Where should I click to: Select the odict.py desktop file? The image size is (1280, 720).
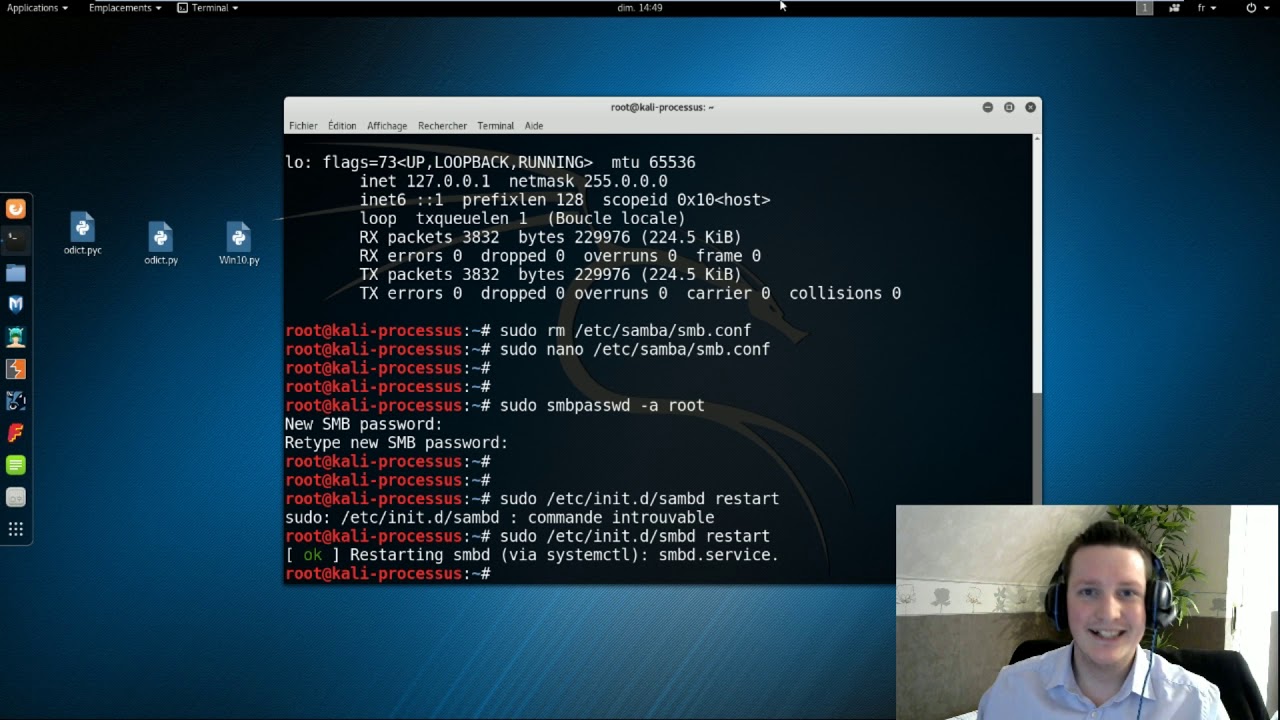tap(161, 243)
